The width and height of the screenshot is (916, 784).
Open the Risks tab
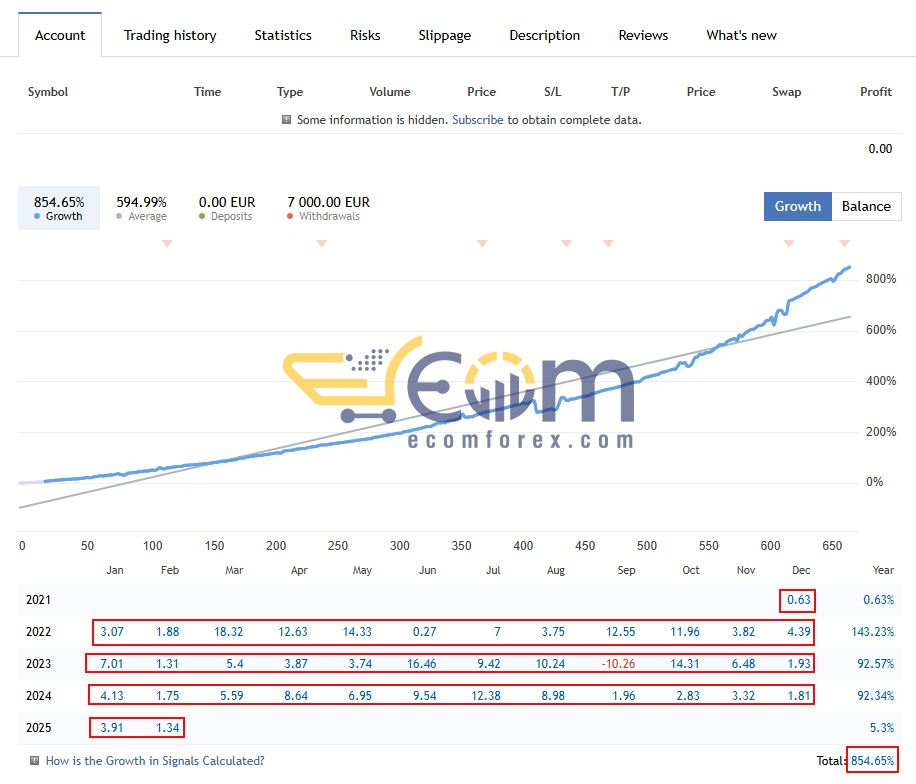(x=365, y=36)
